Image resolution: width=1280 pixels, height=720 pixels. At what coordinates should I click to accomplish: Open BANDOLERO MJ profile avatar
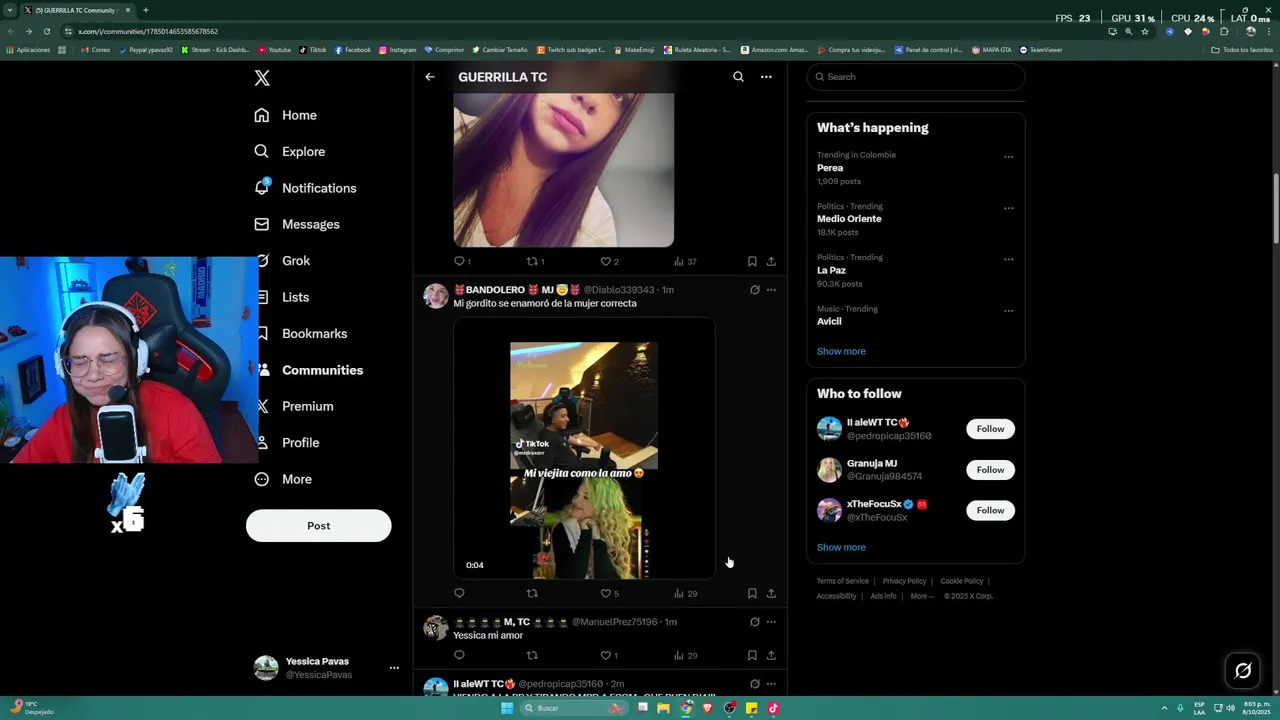point(436,296)
